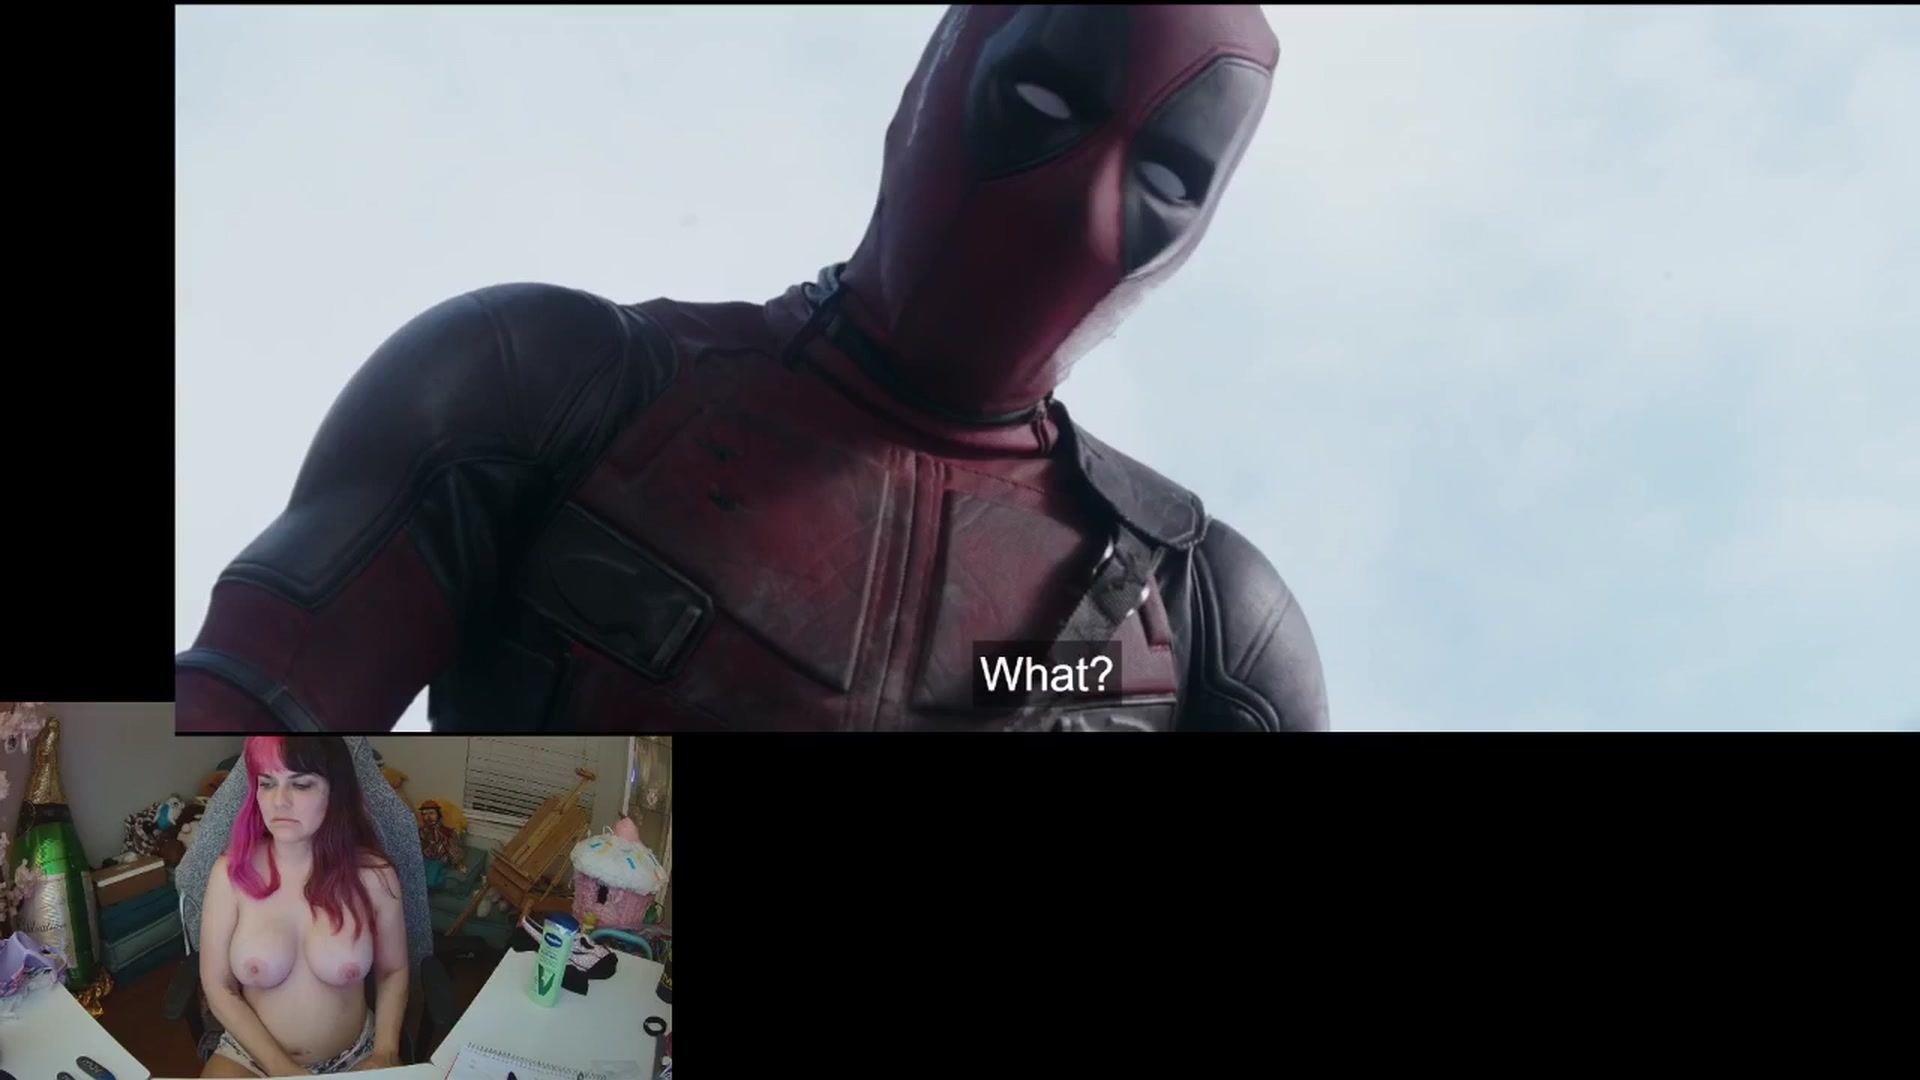Click the "What?" subtitle caption
Viewport: 1920px width, 1080px height.
point(1046,674)
